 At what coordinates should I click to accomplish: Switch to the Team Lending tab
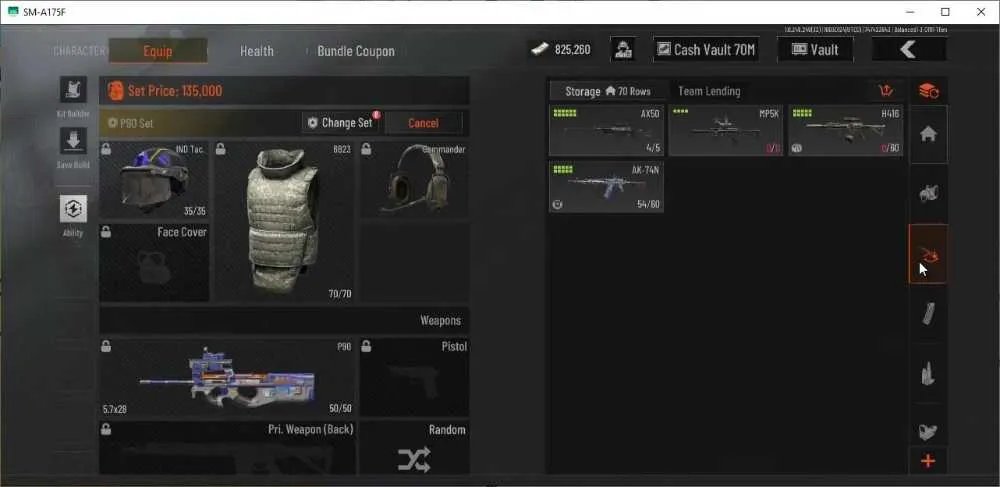click(x=709, y=91)
